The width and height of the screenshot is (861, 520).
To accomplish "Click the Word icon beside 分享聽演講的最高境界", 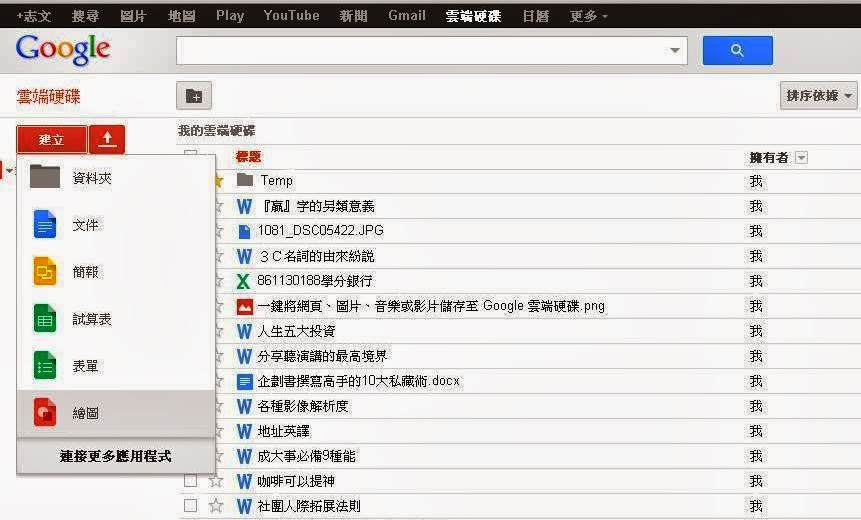I will [x=244, y=356].
